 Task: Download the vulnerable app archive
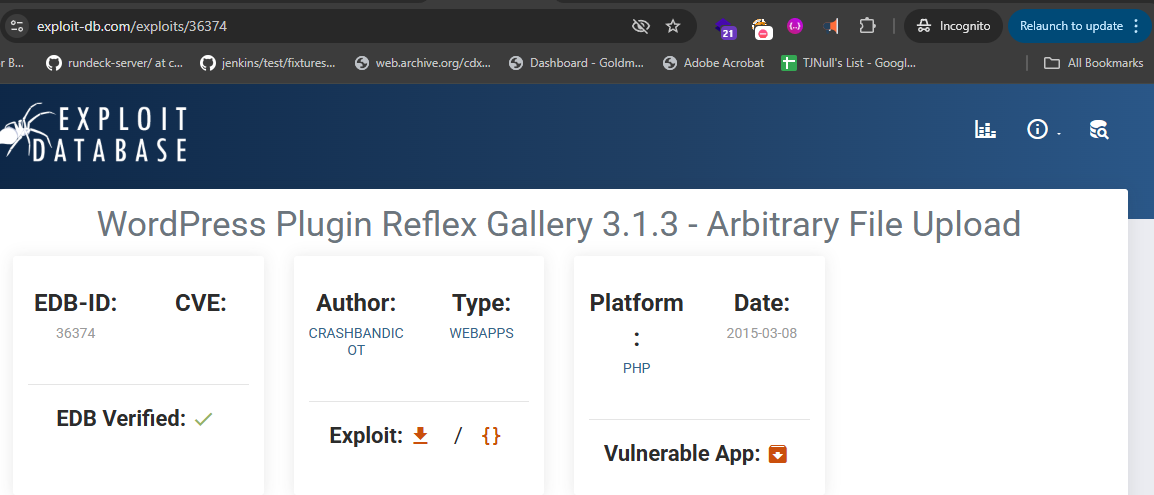point(778,454)
